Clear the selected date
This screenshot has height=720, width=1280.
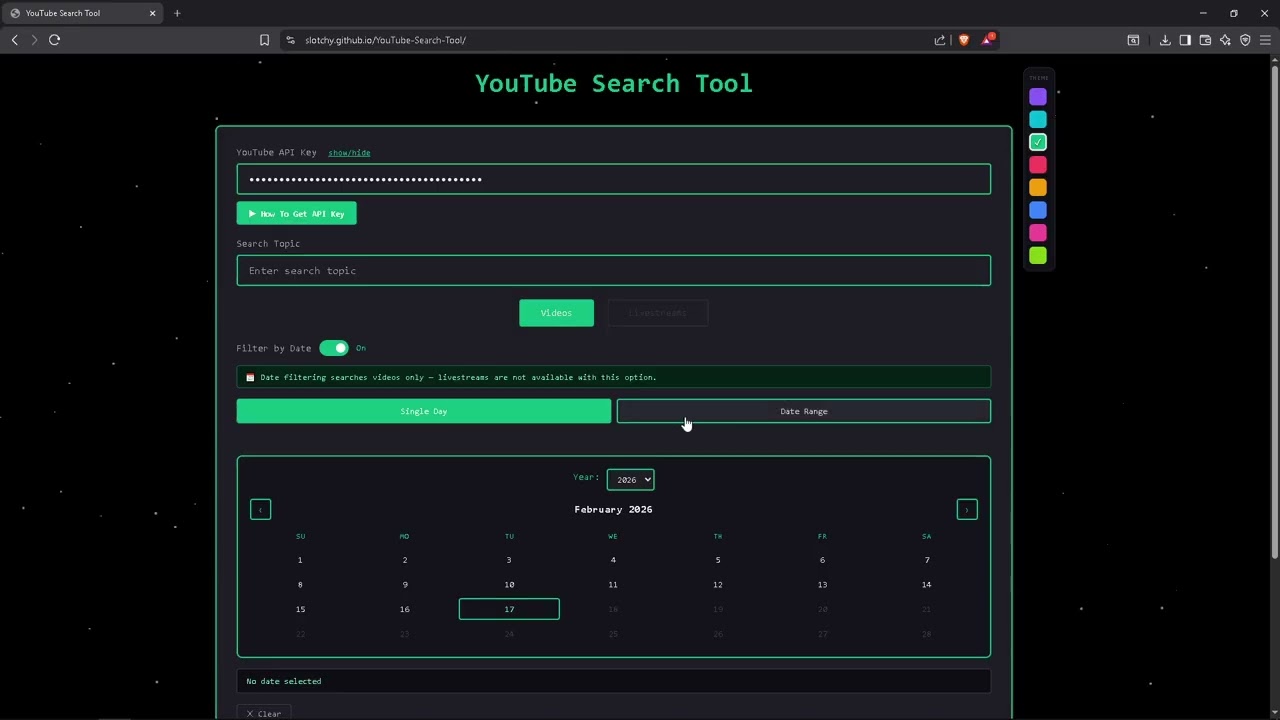click(264, 713)
